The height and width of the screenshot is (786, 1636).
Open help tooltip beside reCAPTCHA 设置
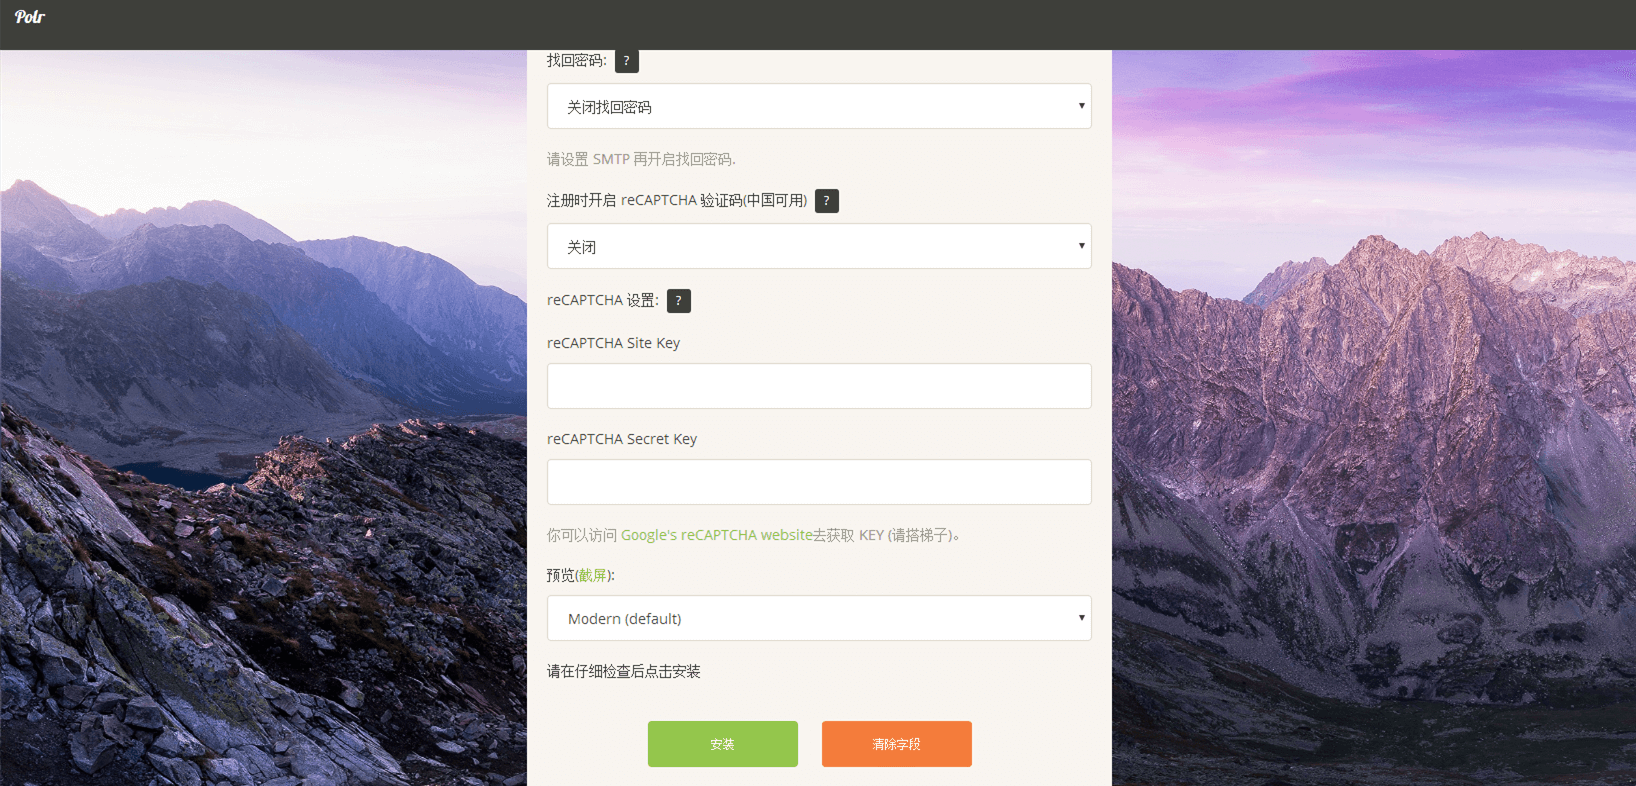point(679,301)
